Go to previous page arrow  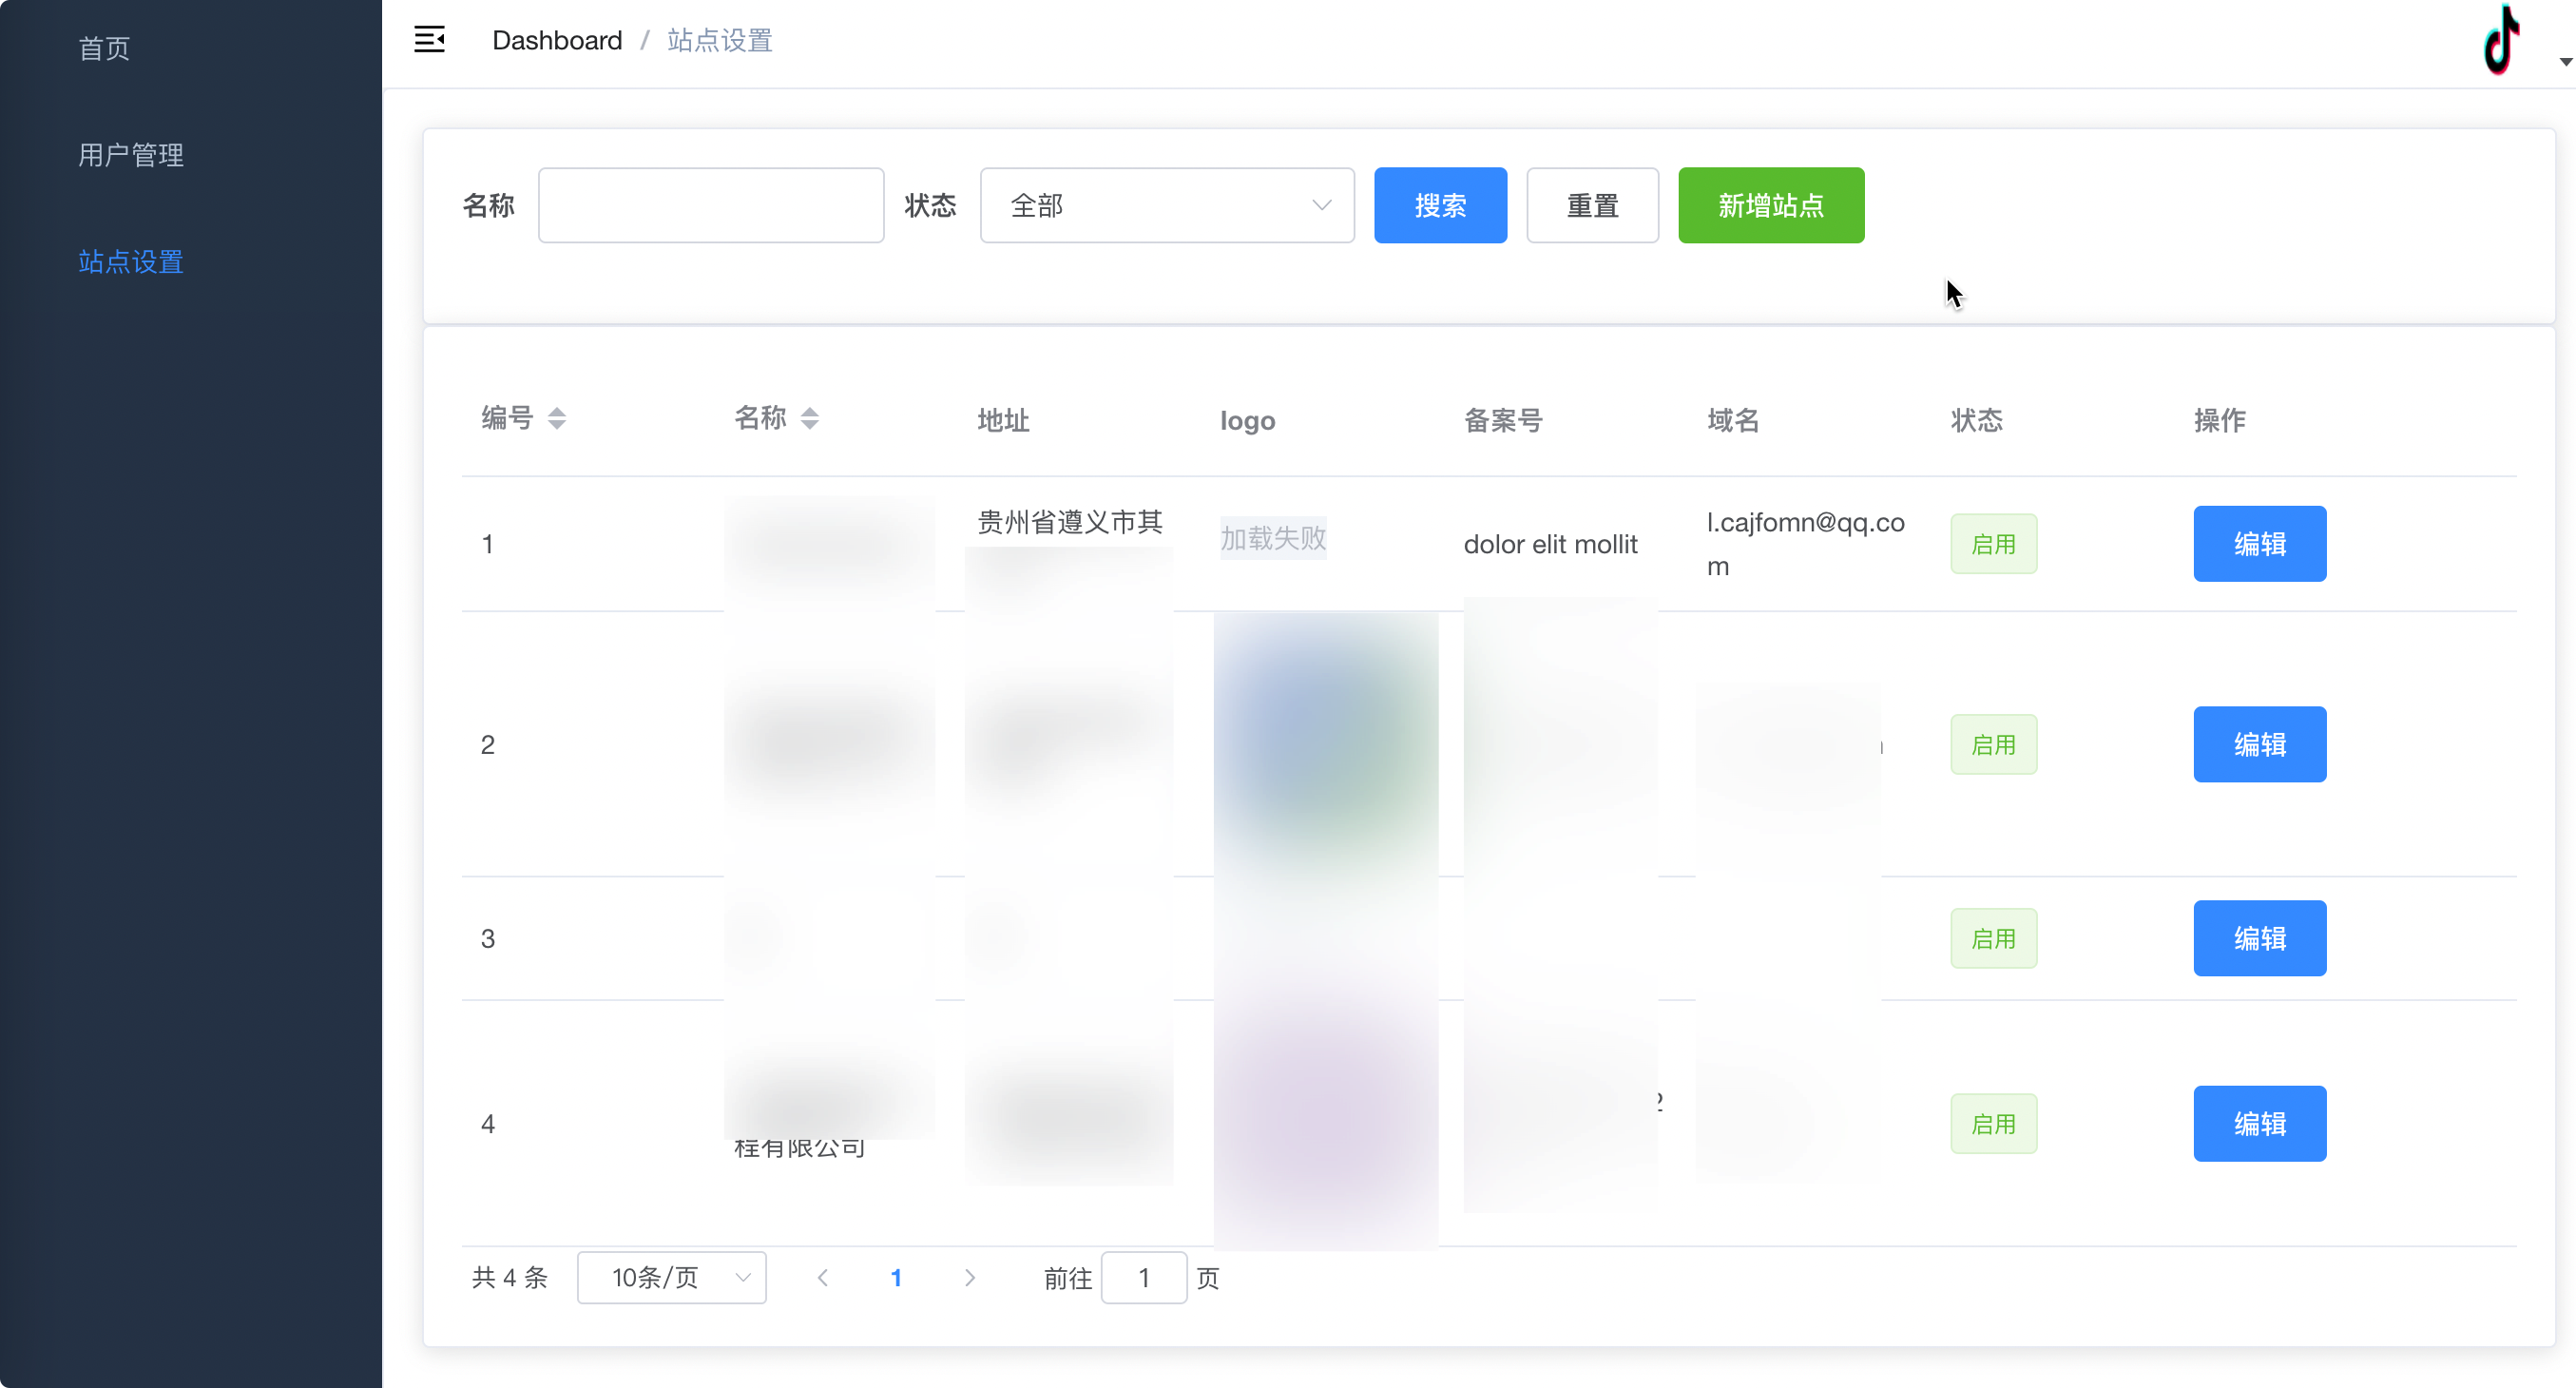pos(822,1277)
